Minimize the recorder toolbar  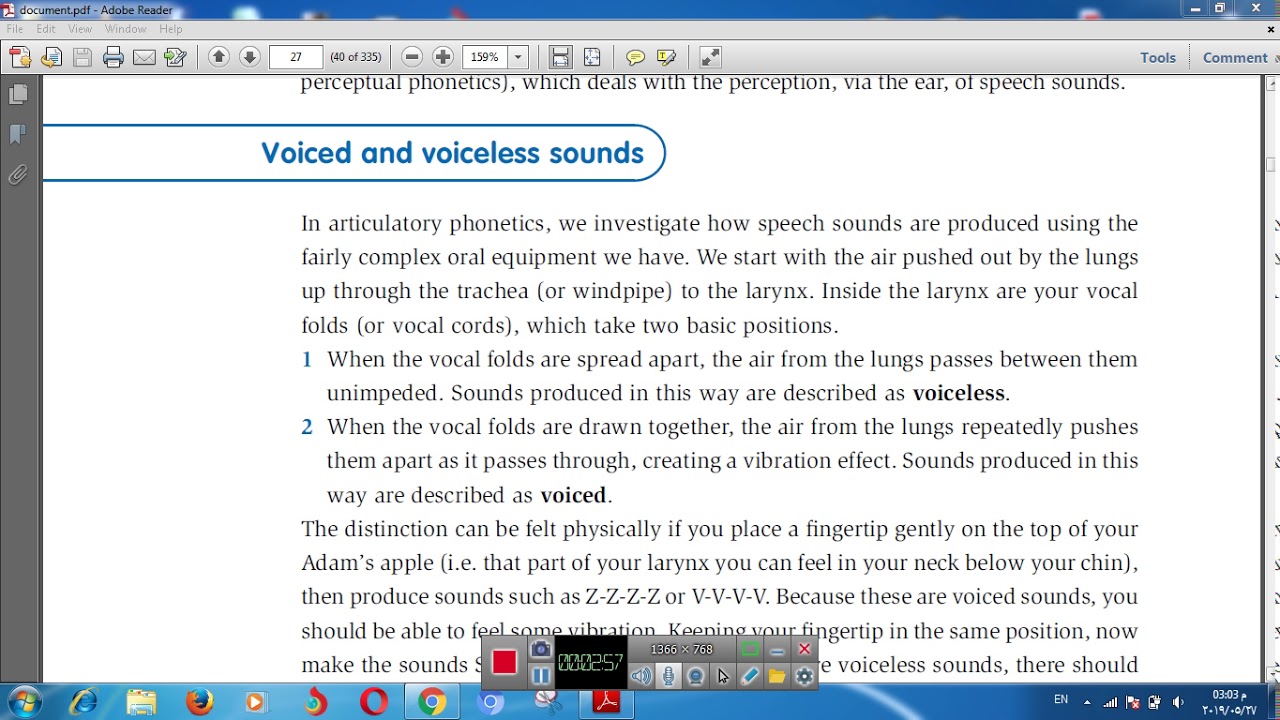[x=777, y=650]
